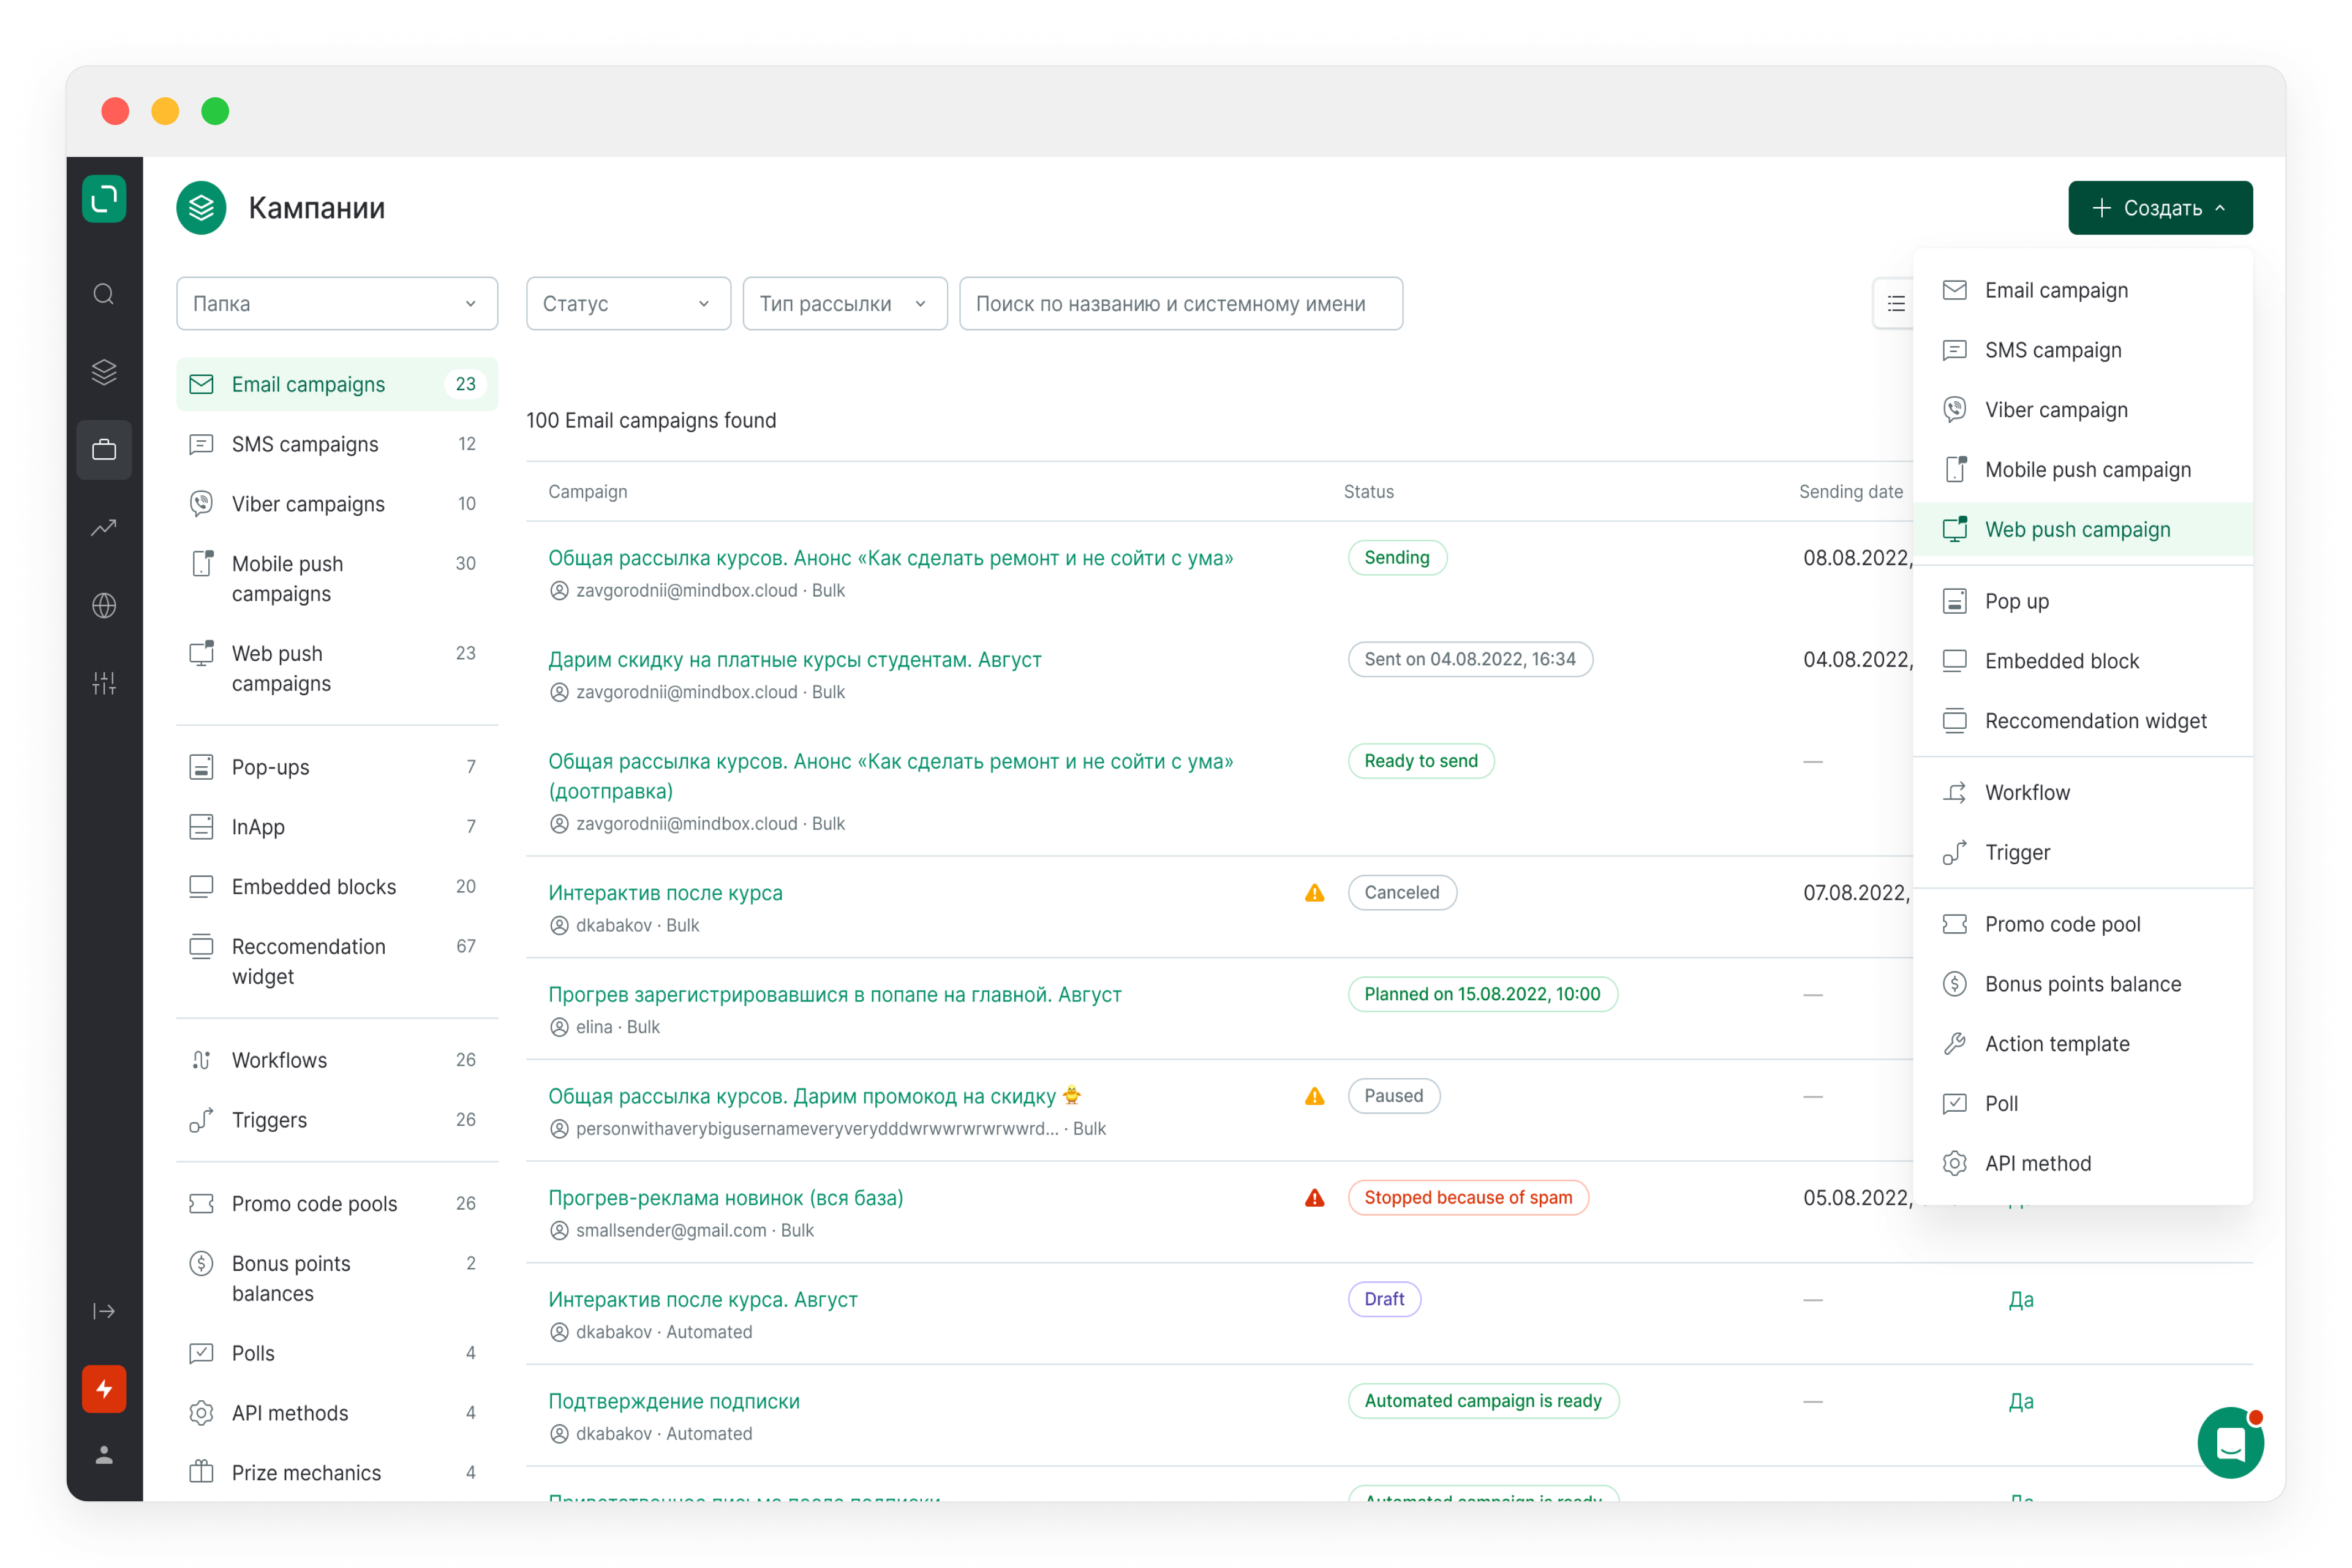This screenshot has height=1568, width=2352.
Task: Click the red lightning bolt icon
Action: [104, 1388]
